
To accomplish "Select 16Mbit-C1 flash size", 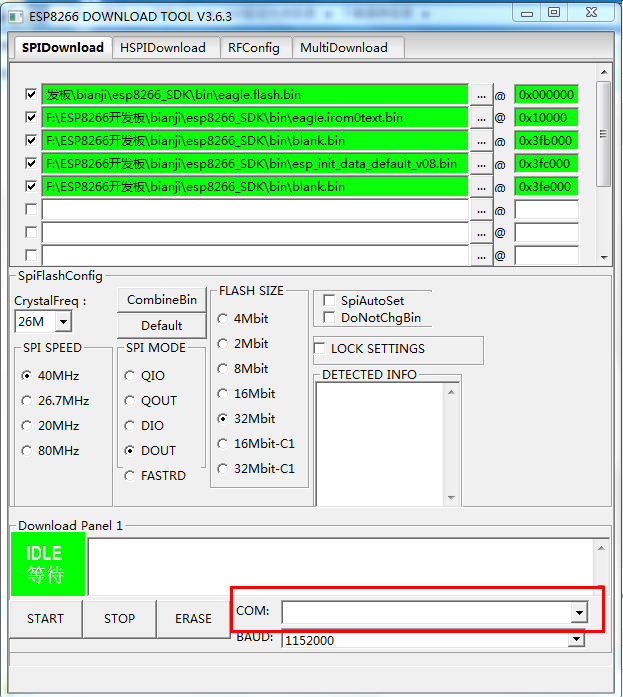I will 223,444.
